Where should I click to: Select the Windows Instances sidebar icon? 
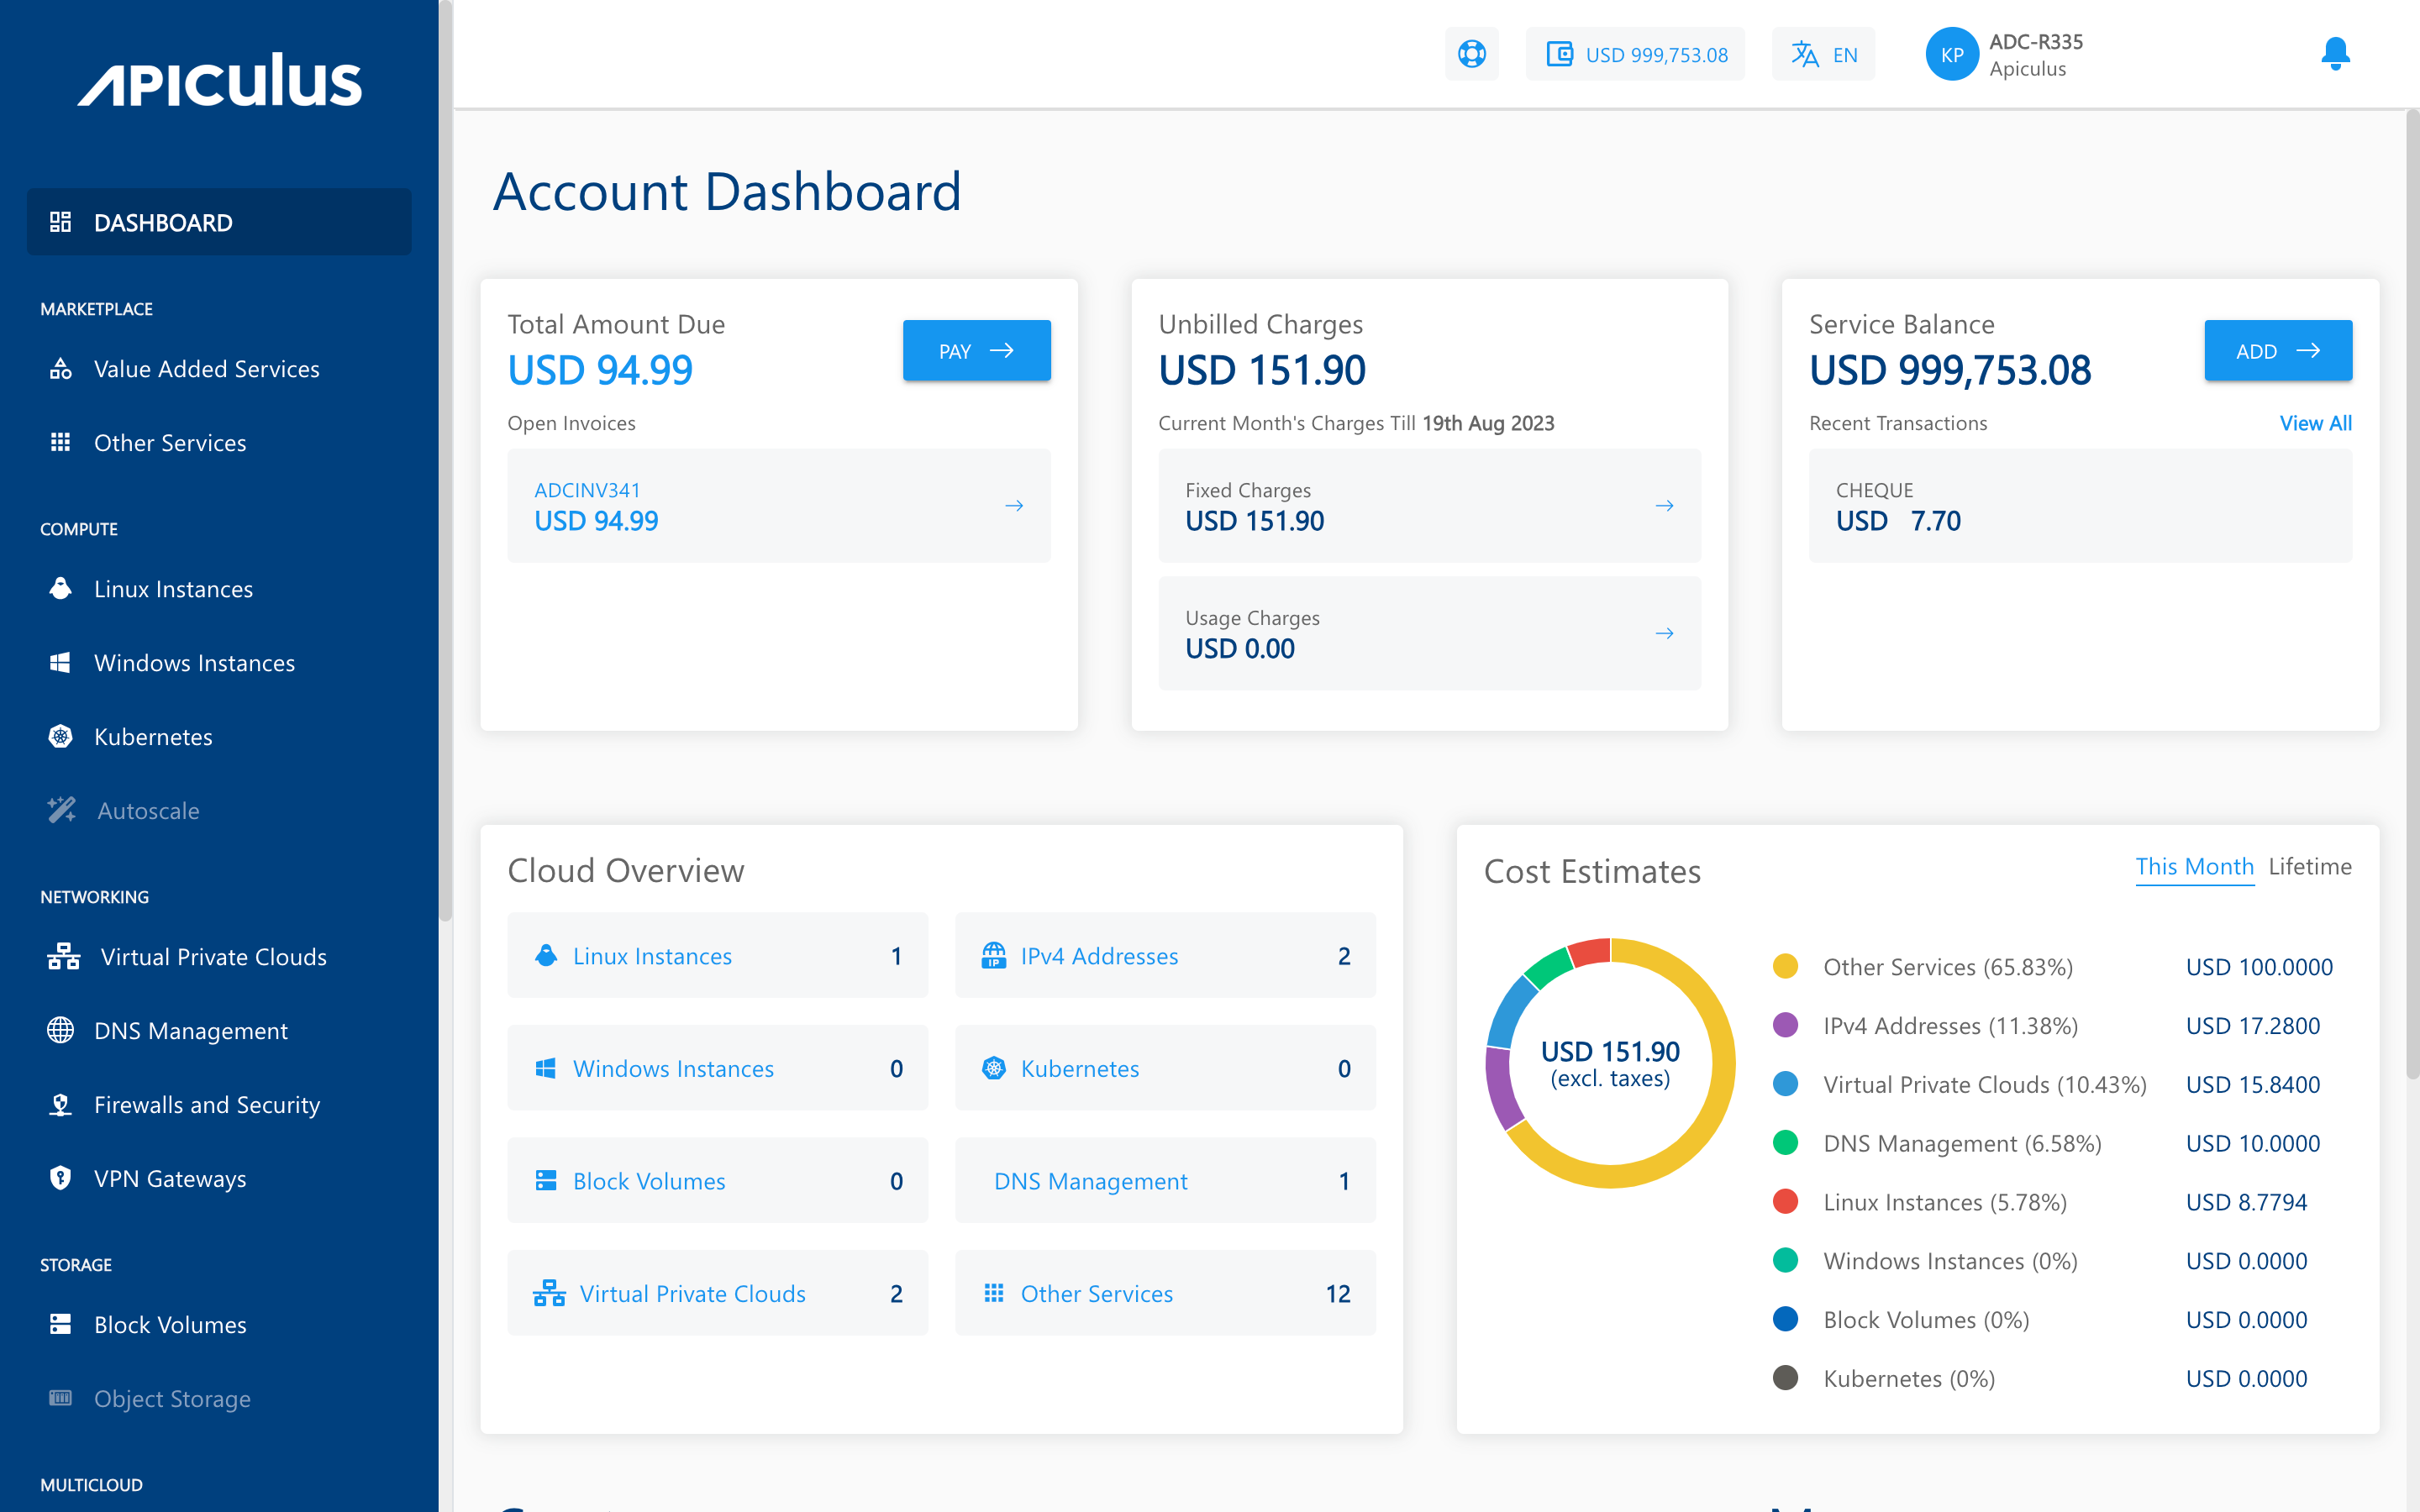(61, 662)
